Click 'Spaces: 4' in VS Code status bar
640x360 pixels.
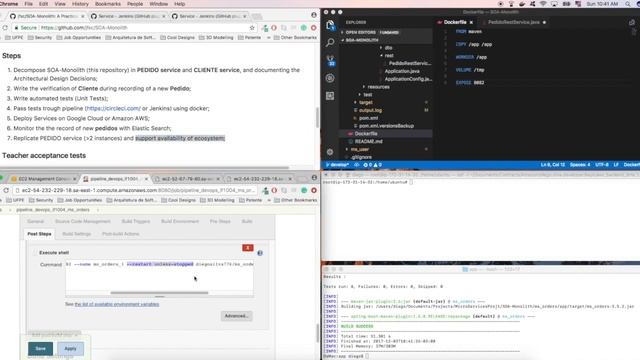(x=580, y=165)
